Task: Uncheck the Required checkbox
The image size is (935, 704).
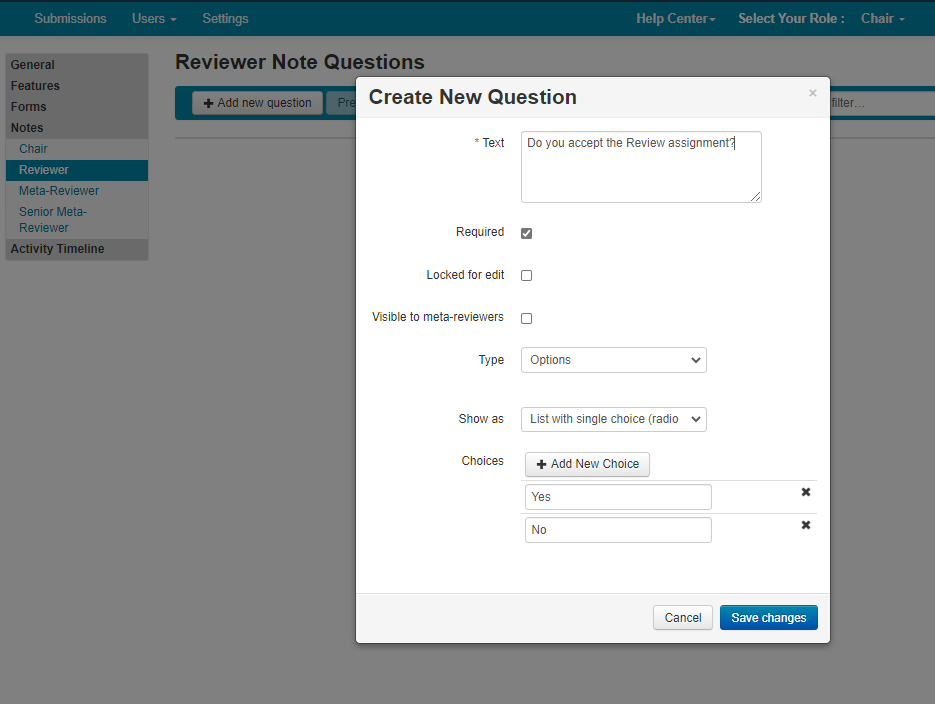Action: coord(527,233)
